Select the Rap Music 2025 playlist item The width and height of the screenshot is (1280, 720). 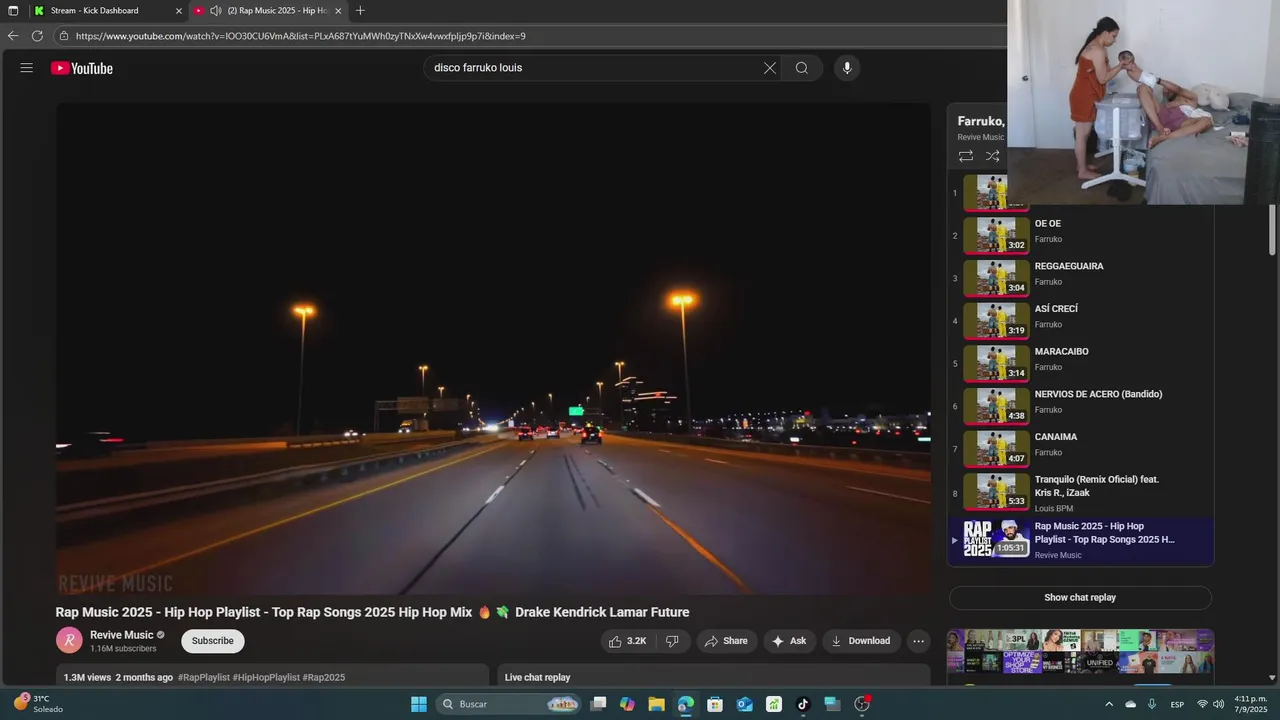click(1080, 540)
